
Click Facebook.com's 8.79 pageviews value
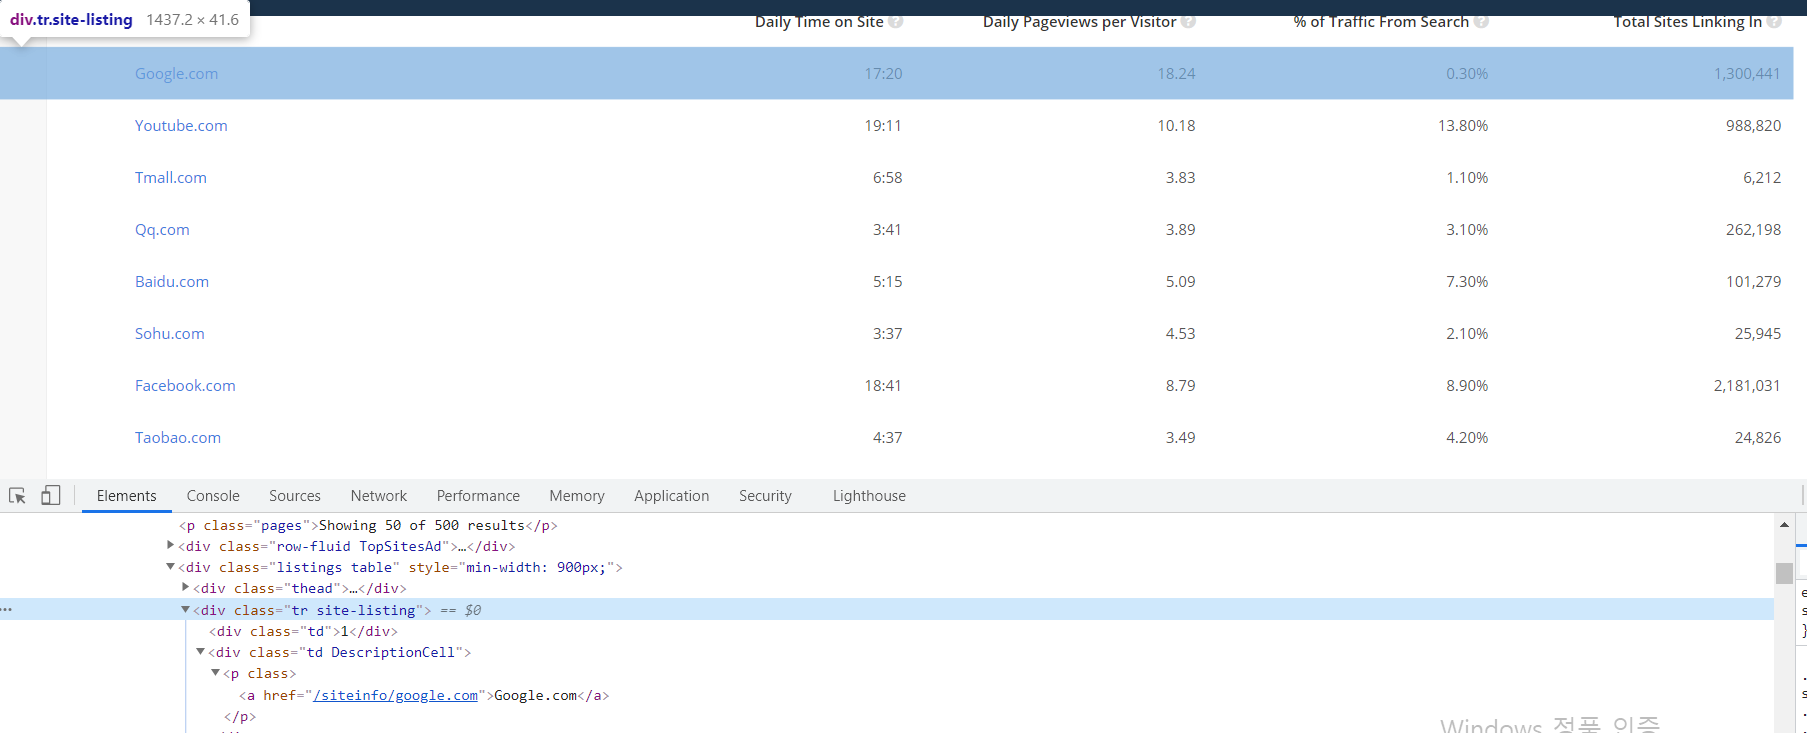1180,386
